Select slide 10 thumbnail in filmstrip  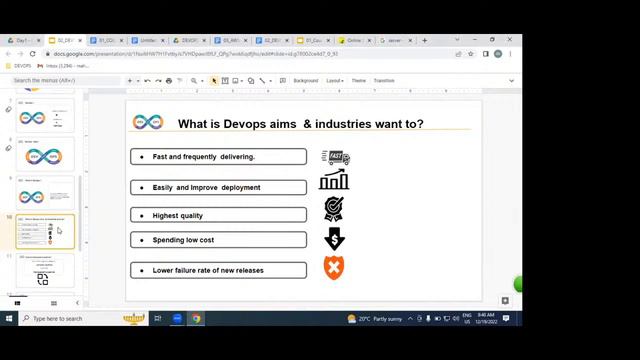click(45, 231)
